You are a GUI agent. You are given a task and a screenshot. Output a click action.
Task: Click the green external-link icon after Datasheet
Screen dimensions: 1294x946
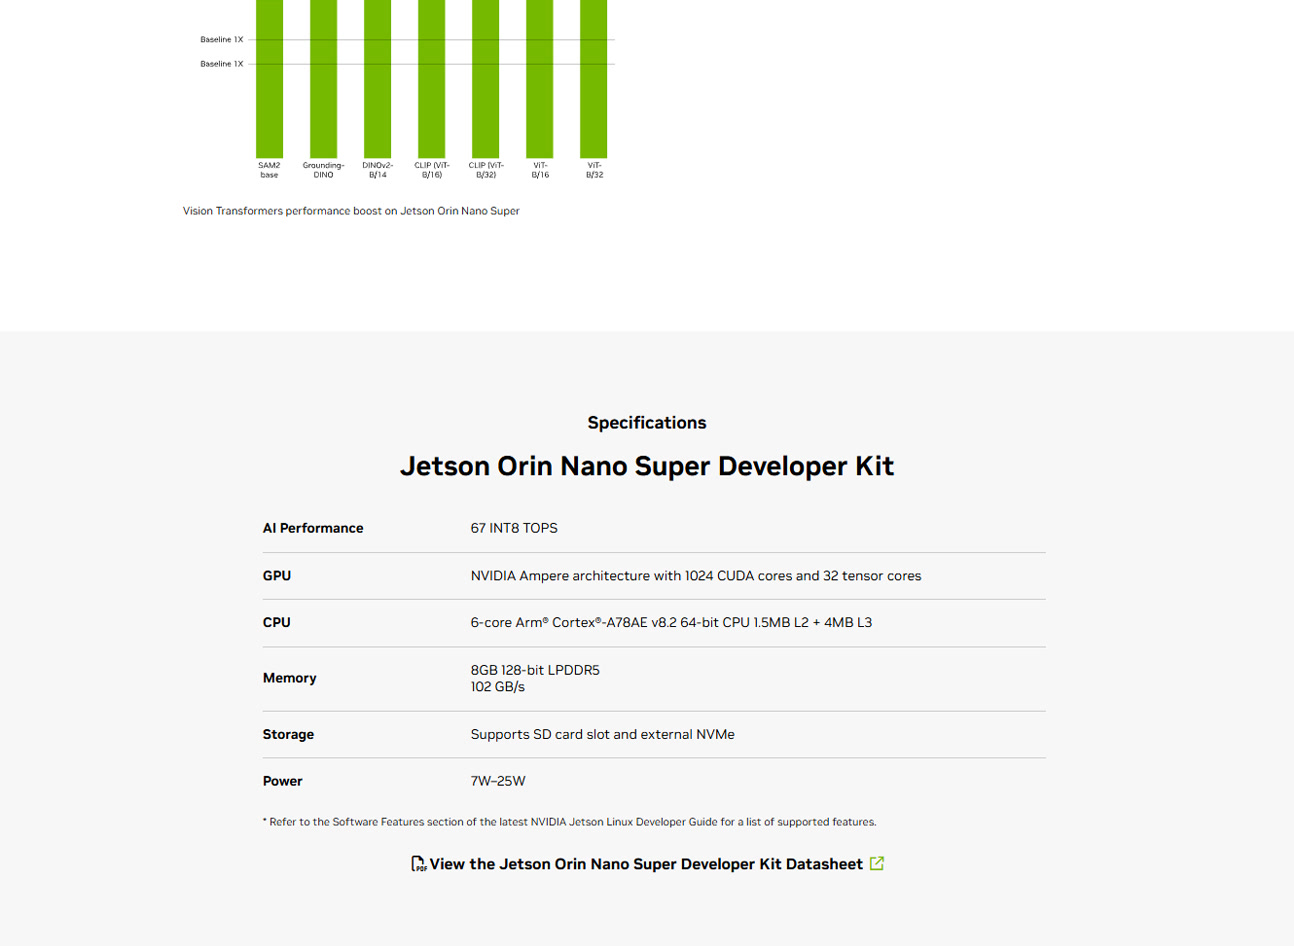click(x=877, y=863)
